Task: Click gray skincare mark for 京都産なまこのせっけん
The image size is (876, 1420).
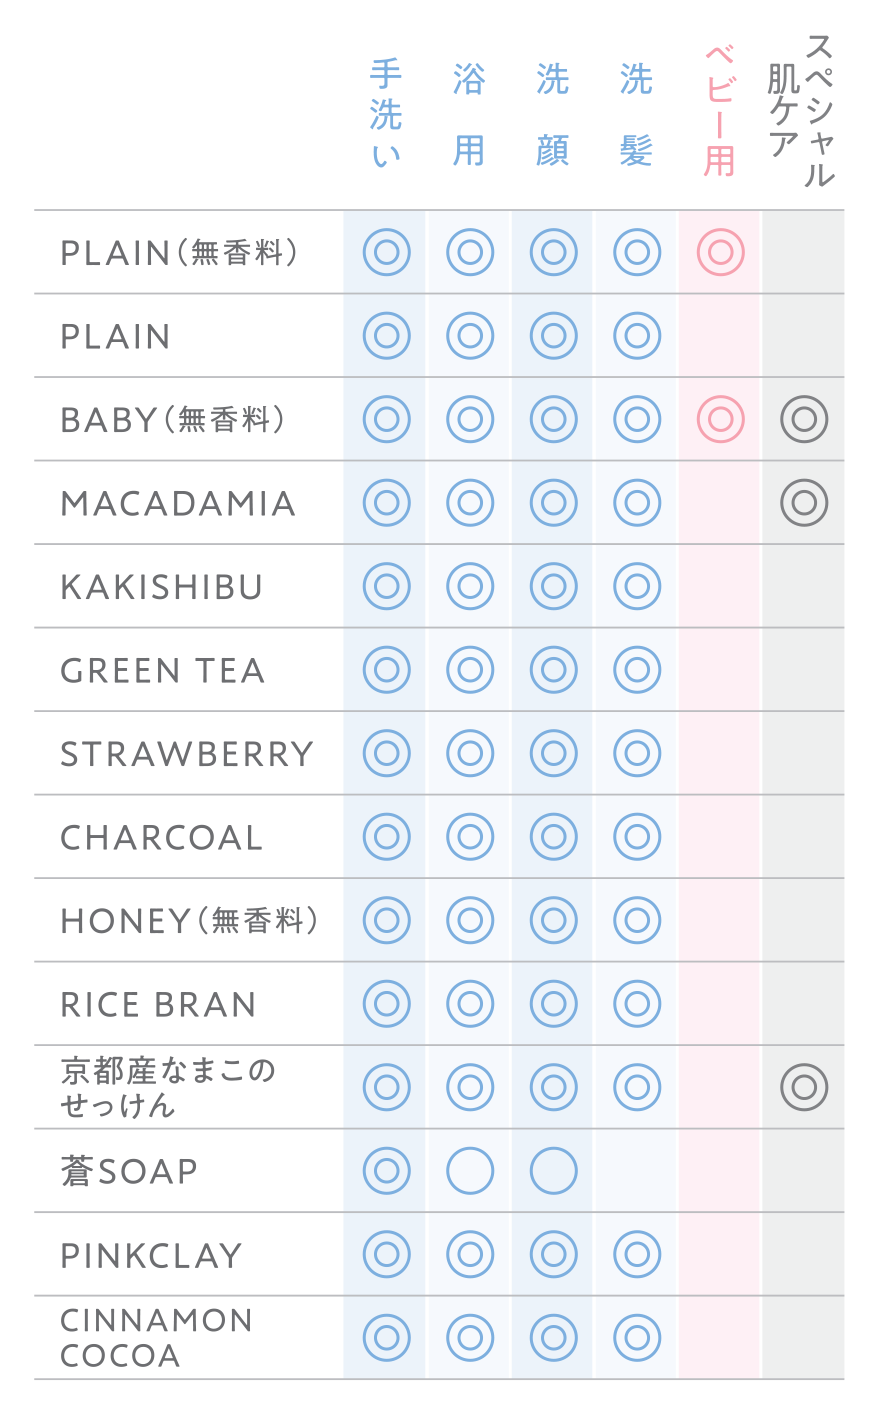Action: click(x=804, y=1087)
